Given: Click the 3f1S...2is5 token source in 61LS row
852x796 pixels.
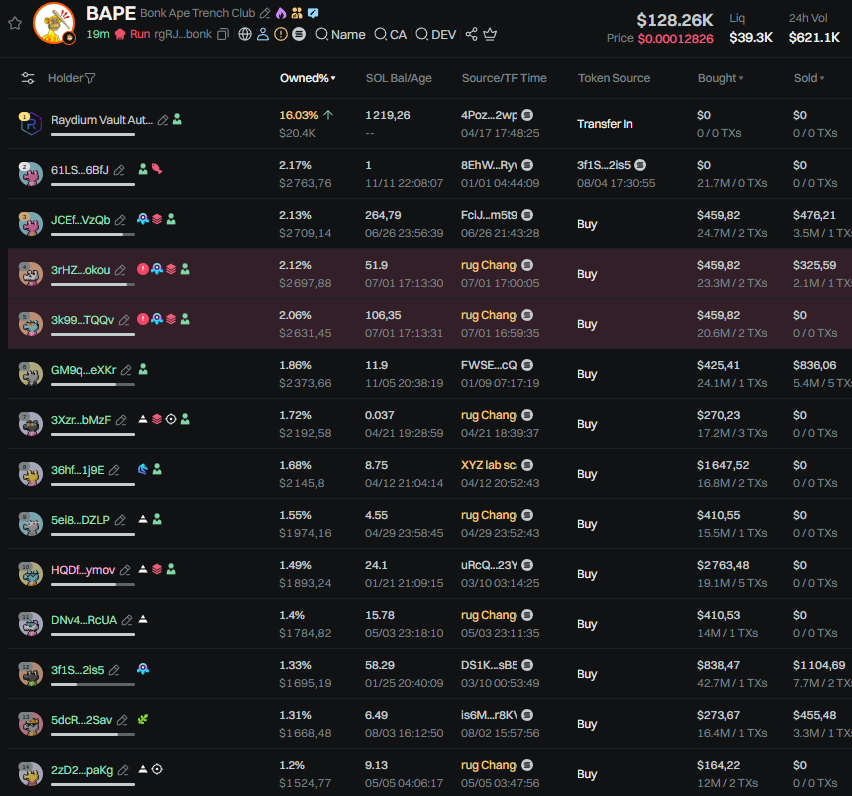Looking at the screenshot, I should tap(604, 165).
